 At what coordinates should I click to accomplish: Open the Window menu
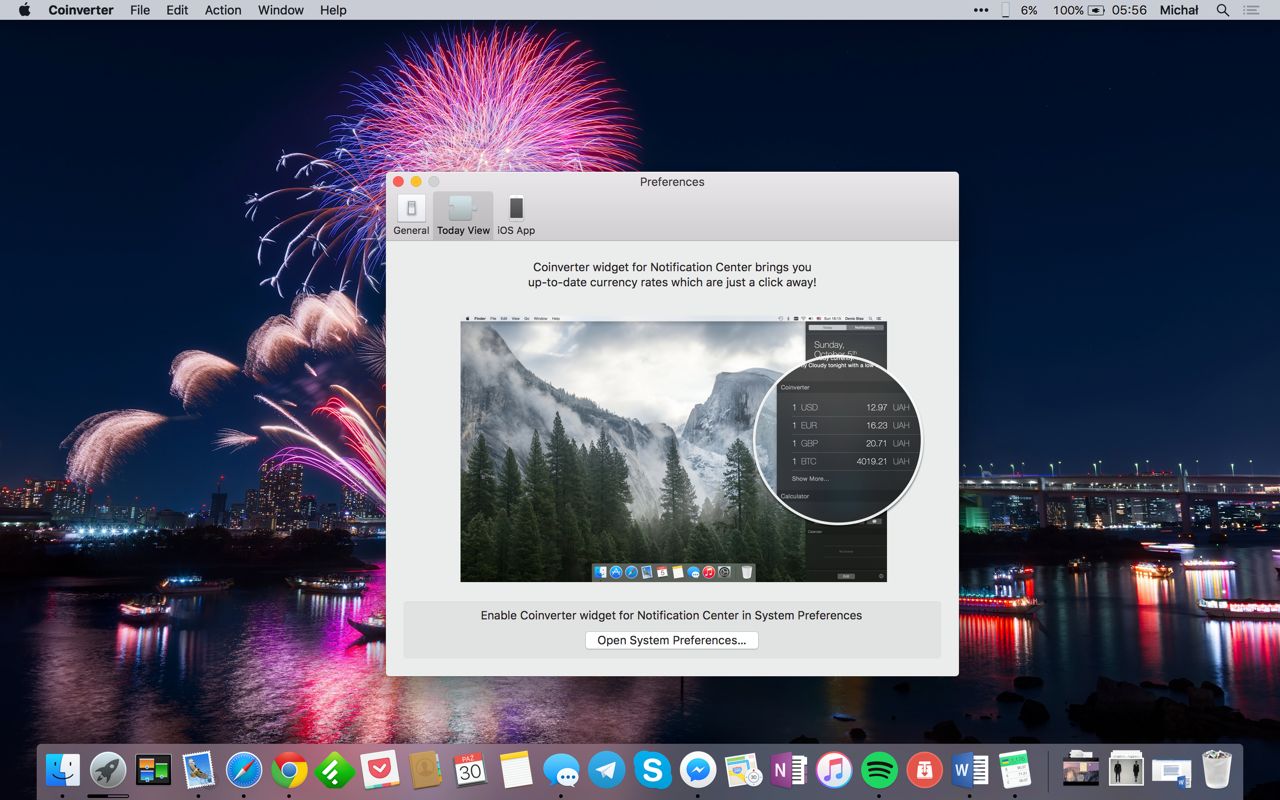281,10
